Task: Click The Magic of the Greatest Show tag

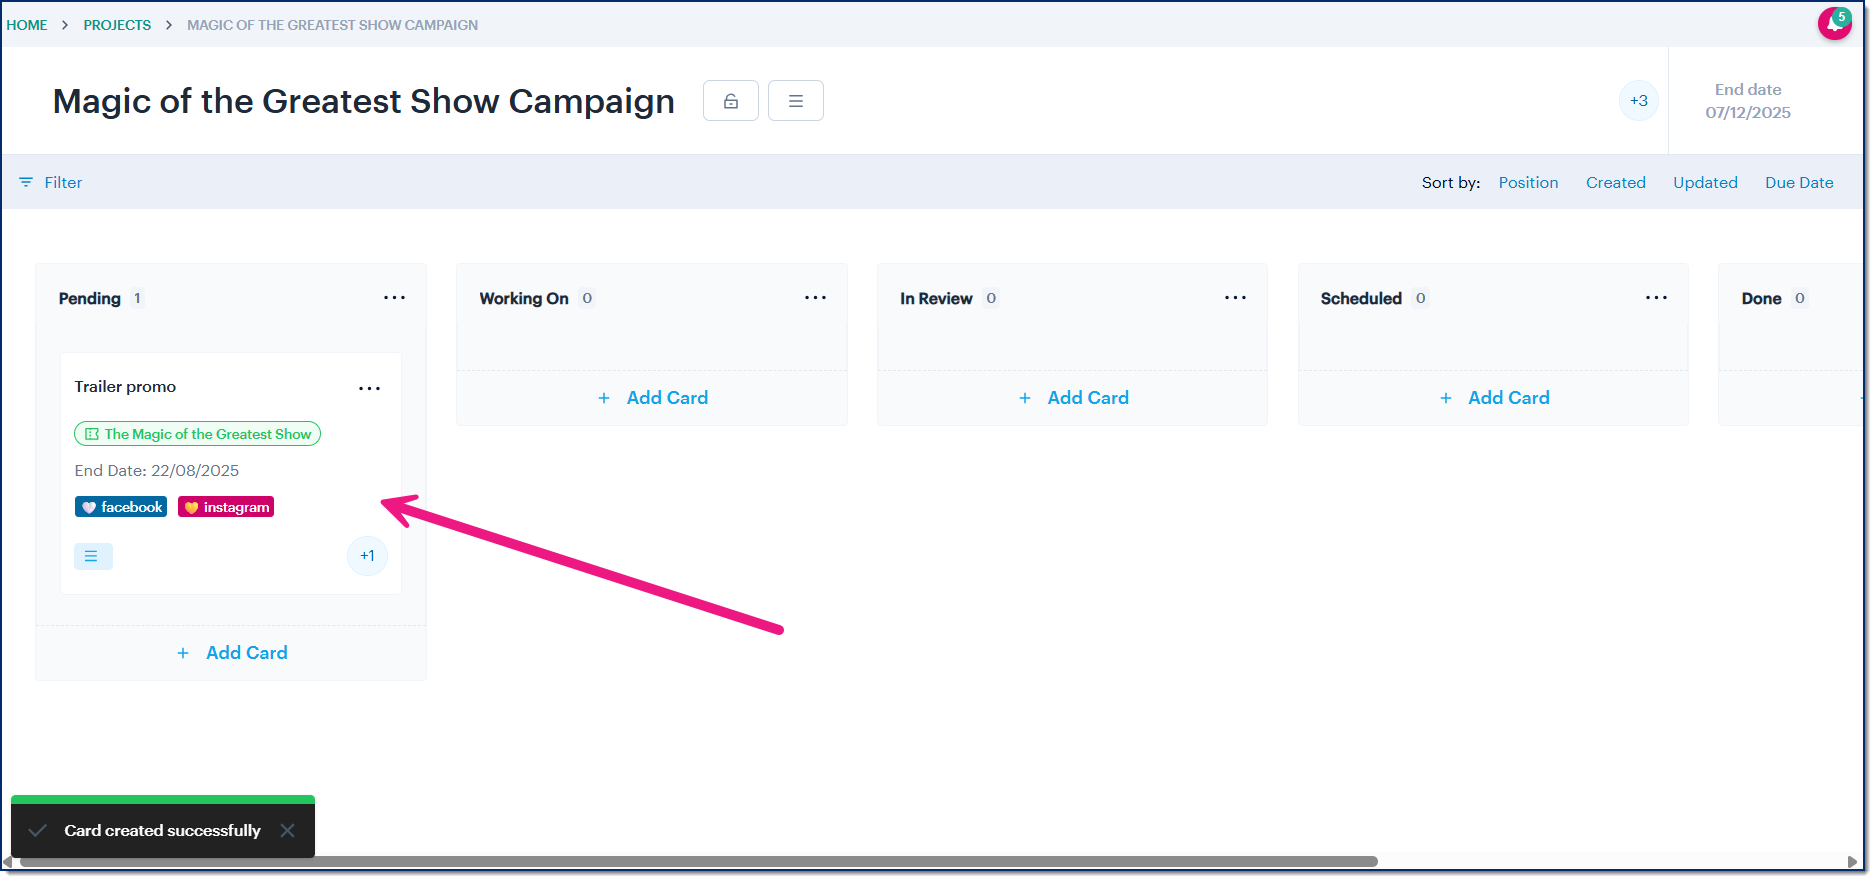Action: coord(198,434)
